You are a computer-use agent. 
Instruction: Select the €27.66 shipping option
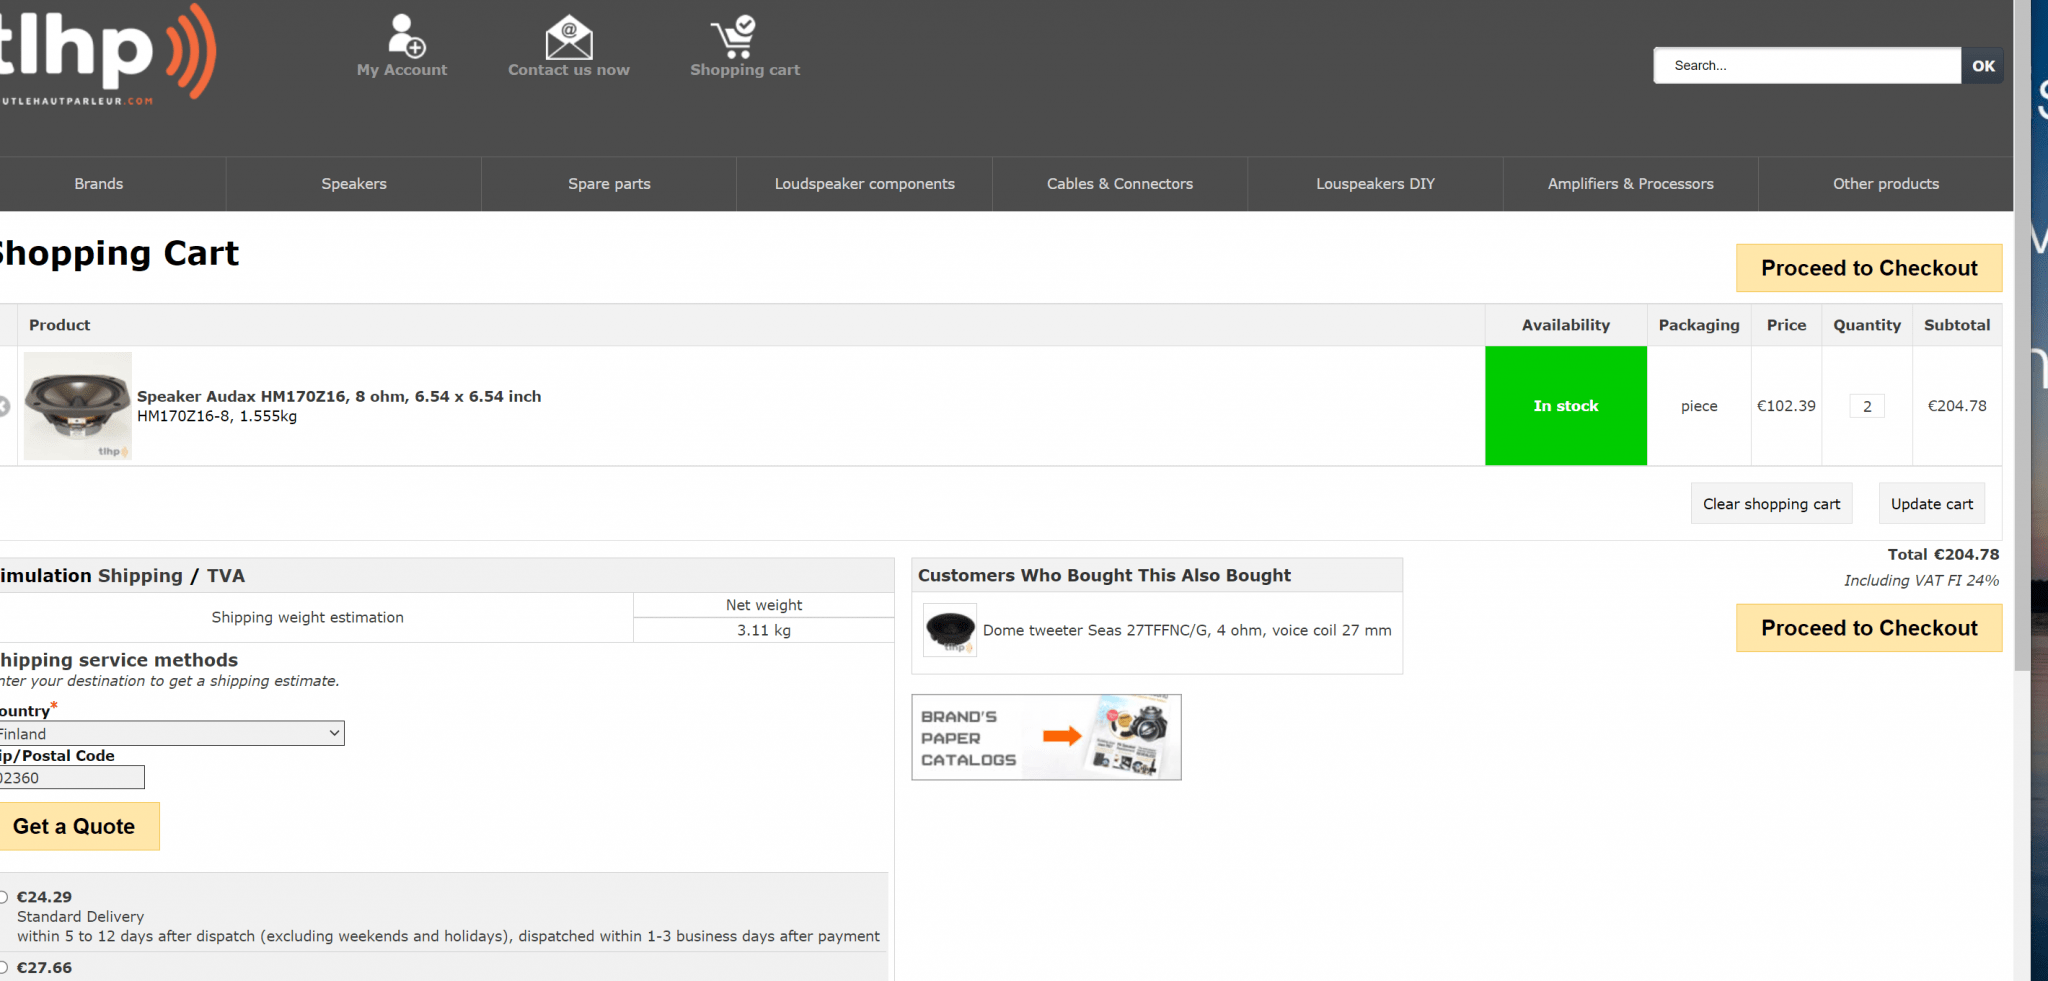(x=3, y=967)
